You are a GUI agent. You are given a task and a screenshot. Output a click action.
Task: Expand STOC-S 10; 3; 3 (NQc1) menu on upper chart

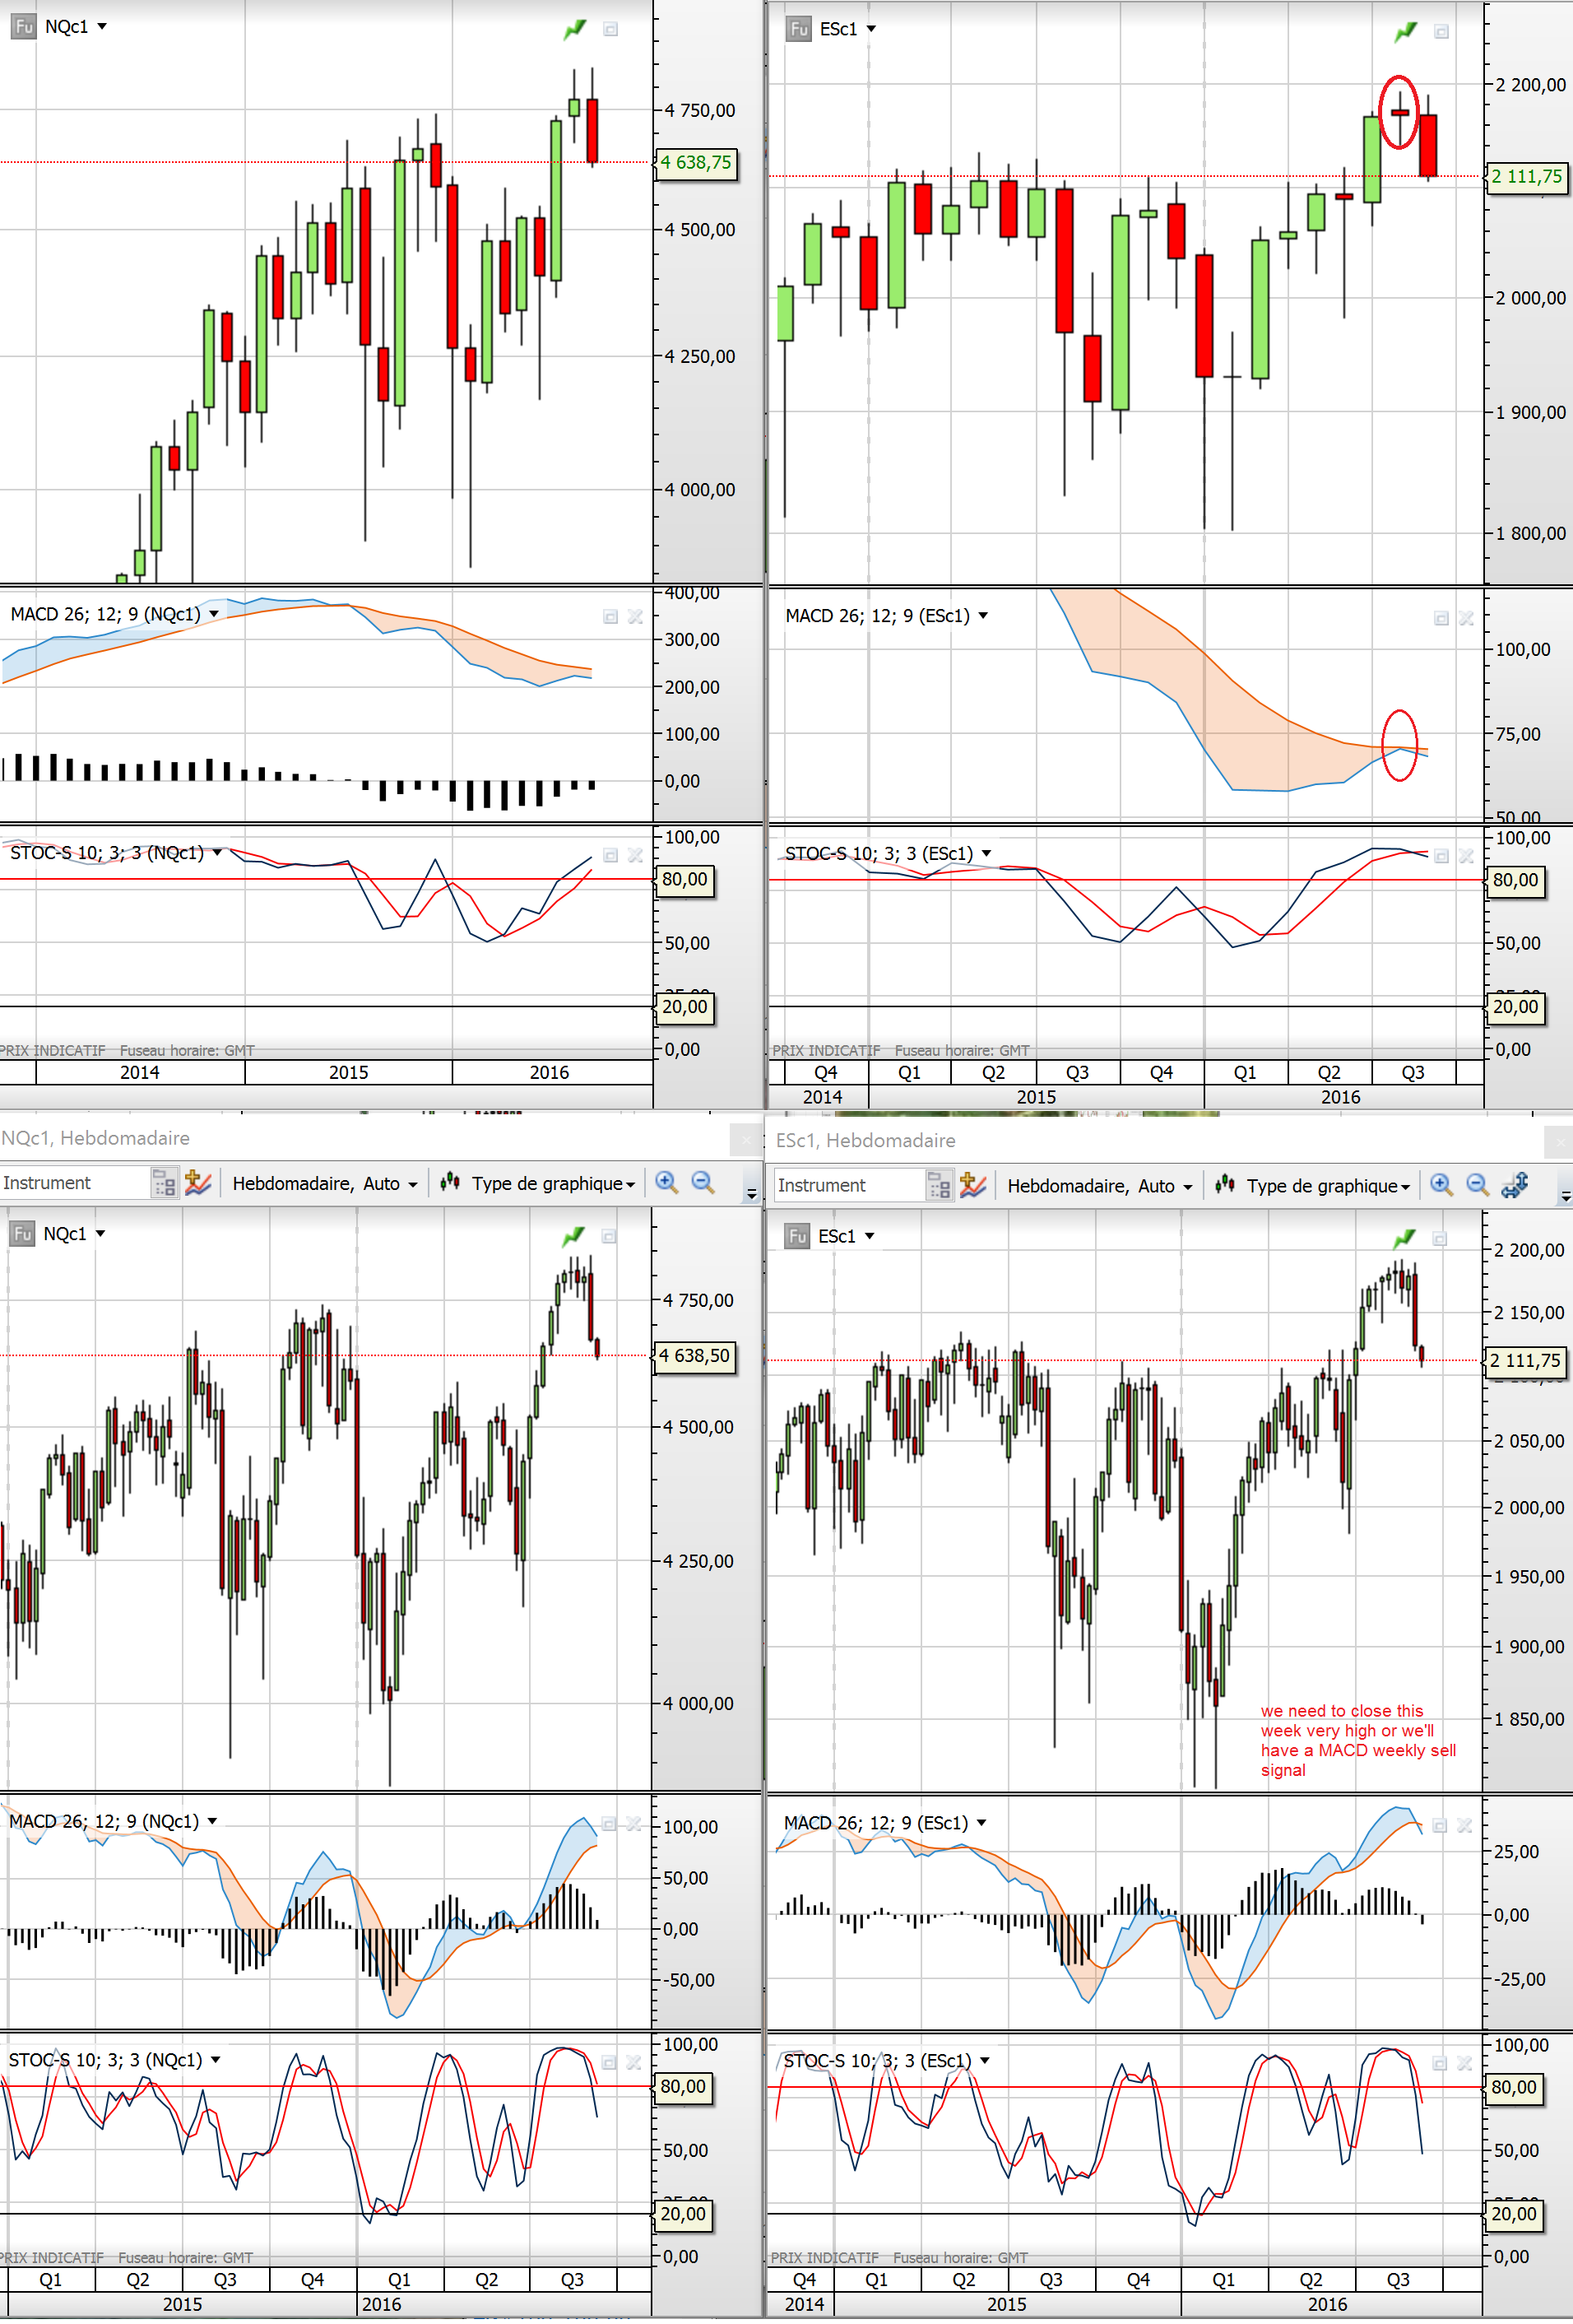[216, 853]
